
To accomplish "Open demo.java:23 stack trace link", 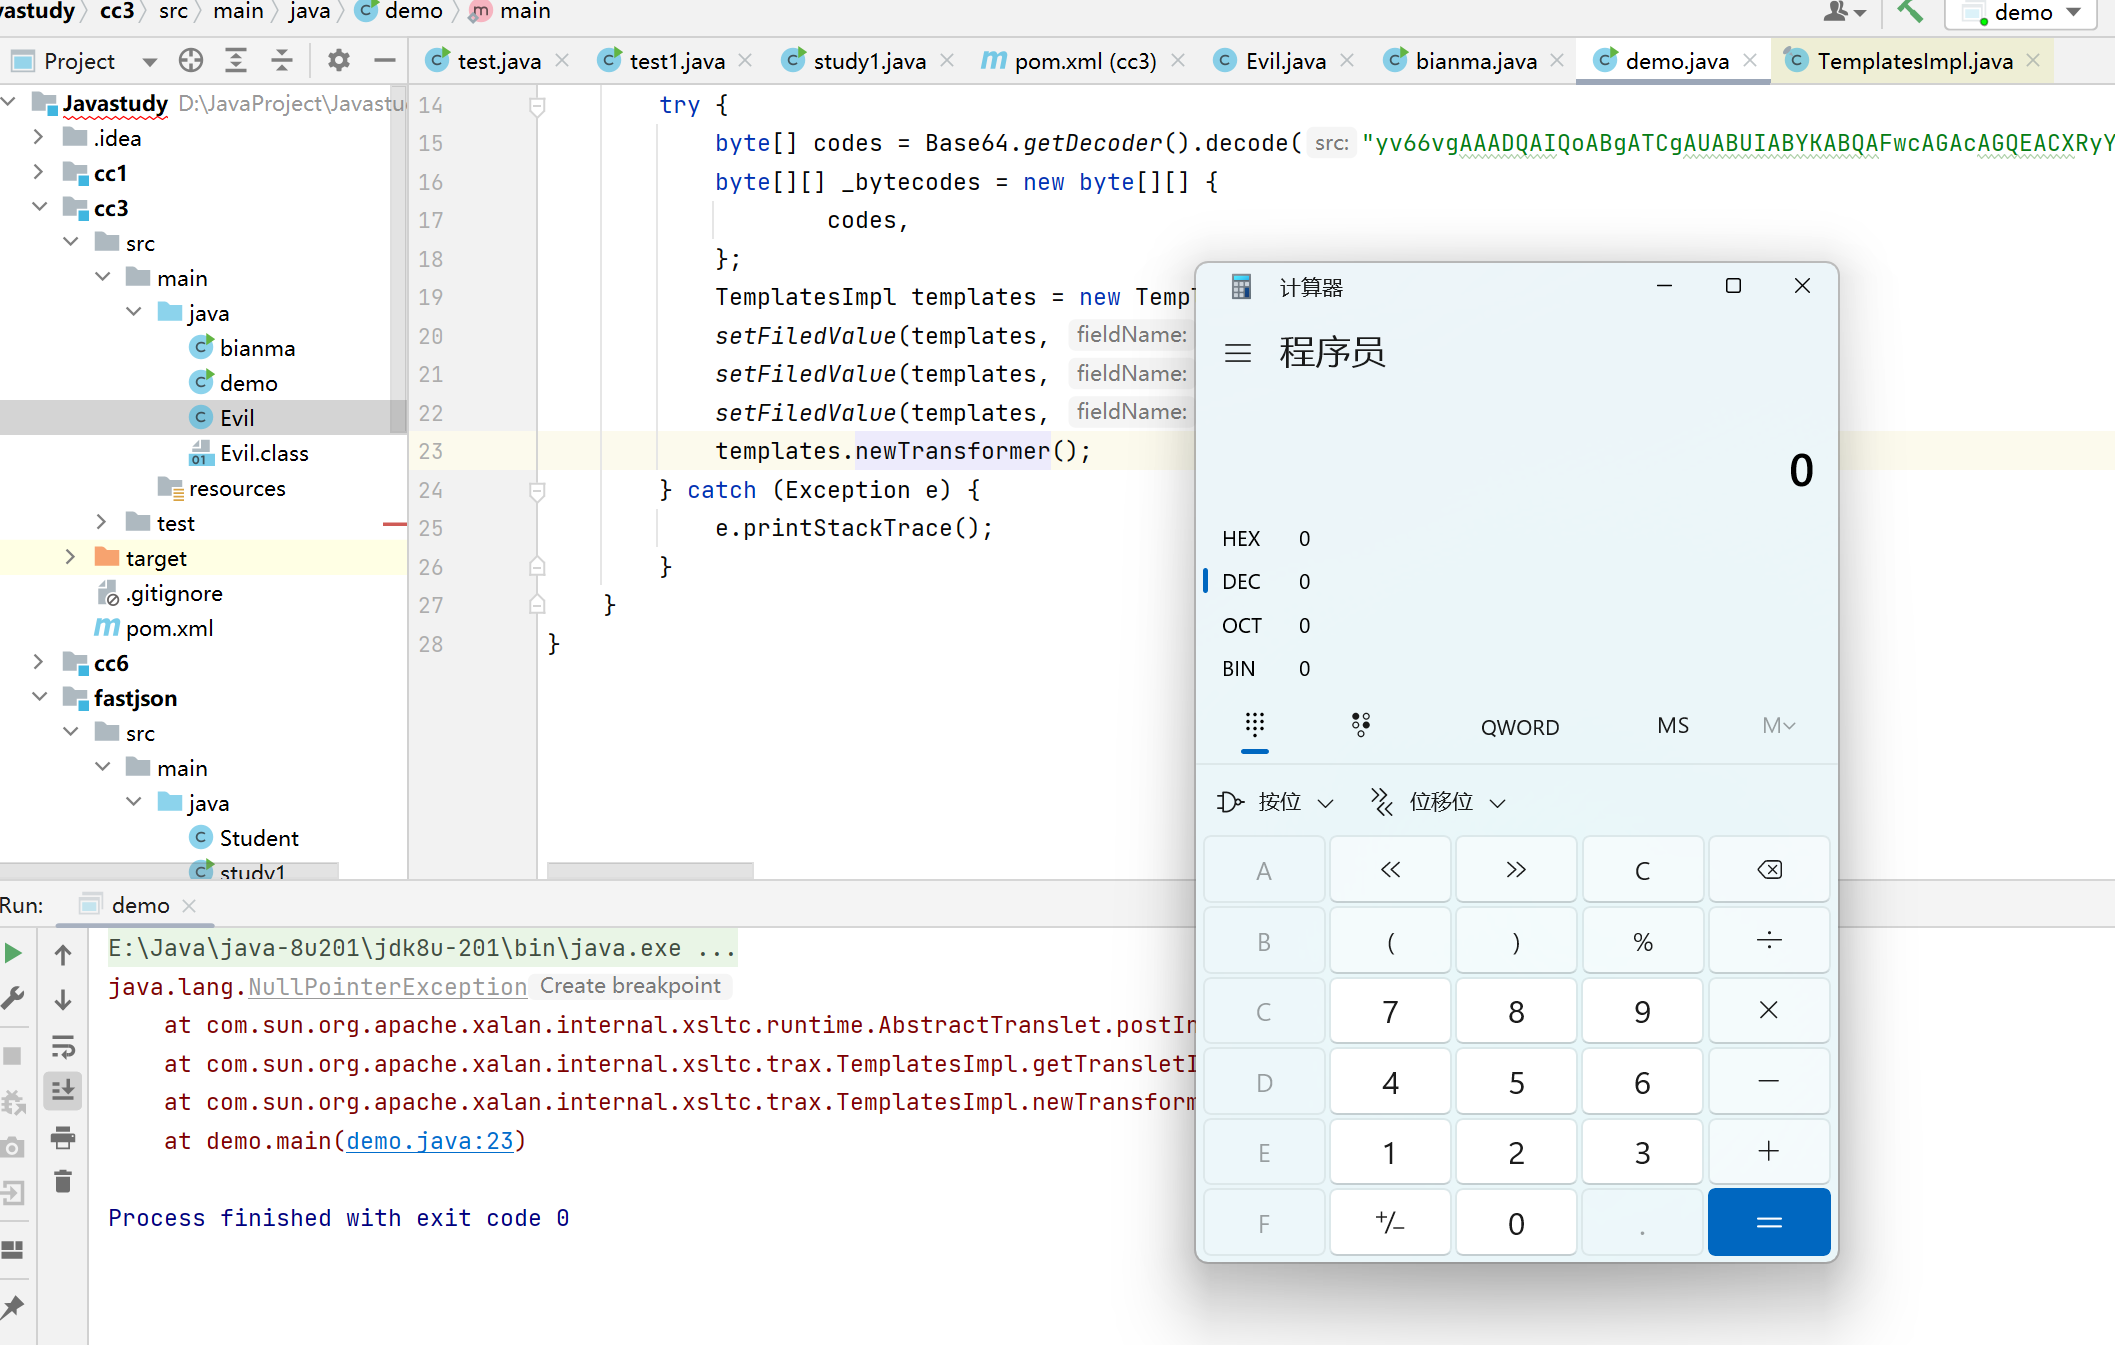I will tap(430, 1141).
